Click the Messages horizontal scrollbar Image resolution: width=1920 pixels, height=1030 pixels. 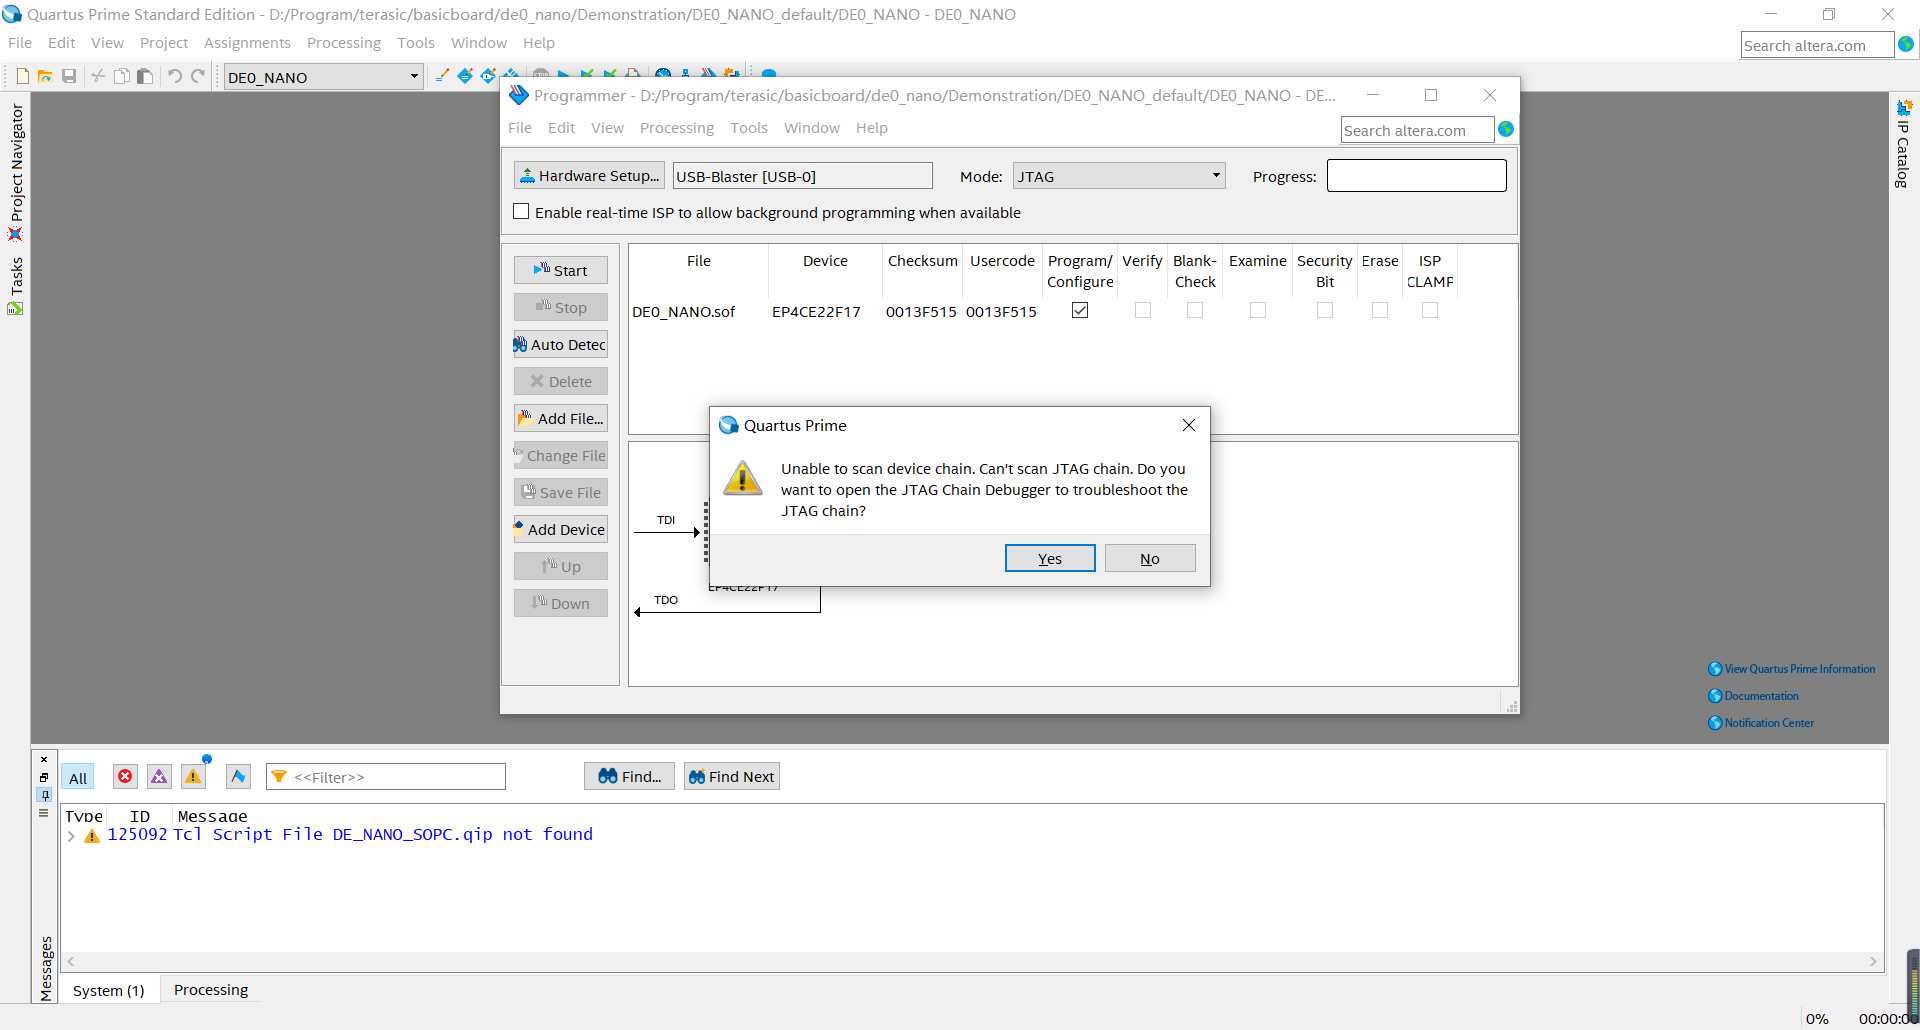pyautogui.click(x=972, y=961)
